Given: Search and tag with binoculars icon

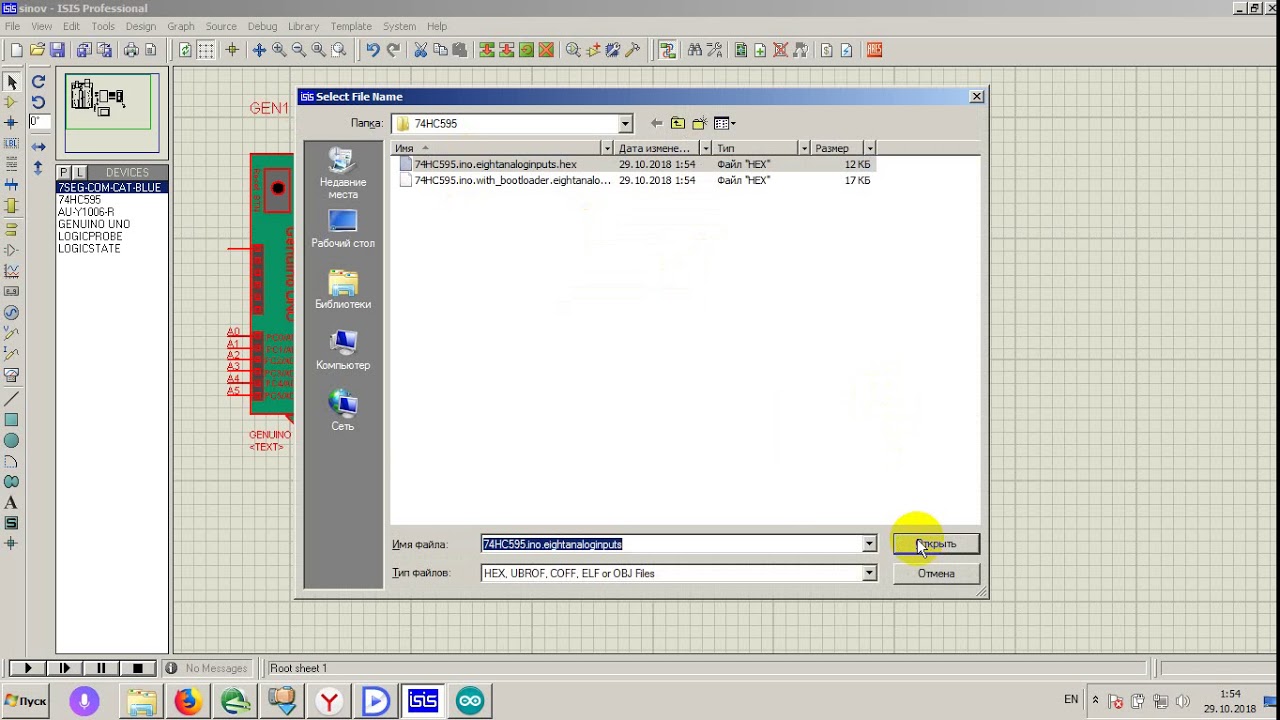Looking at the screenshot, I should (x=695, y=50).
